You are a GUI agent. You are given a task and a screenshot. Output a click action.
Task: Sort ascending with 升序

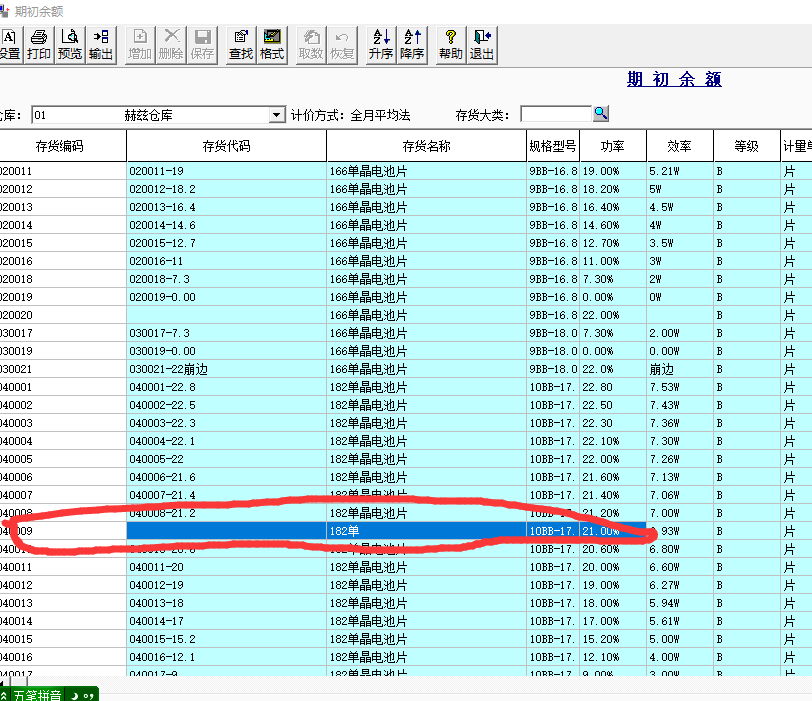(x=381, y=45)
